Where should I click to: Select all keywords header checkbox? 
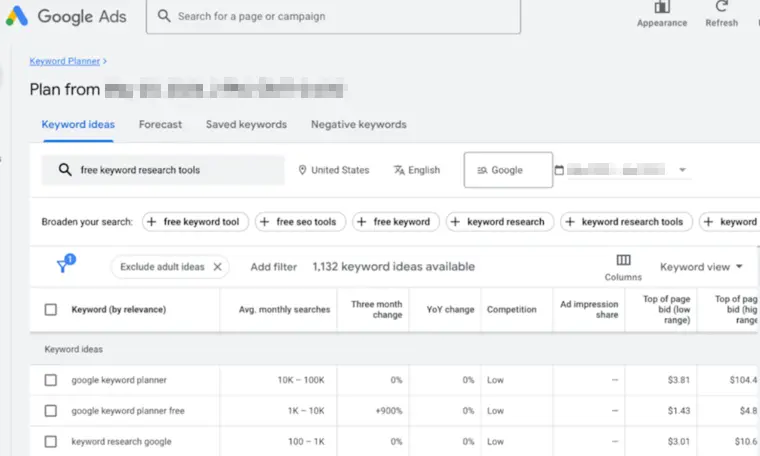(51, 309)
